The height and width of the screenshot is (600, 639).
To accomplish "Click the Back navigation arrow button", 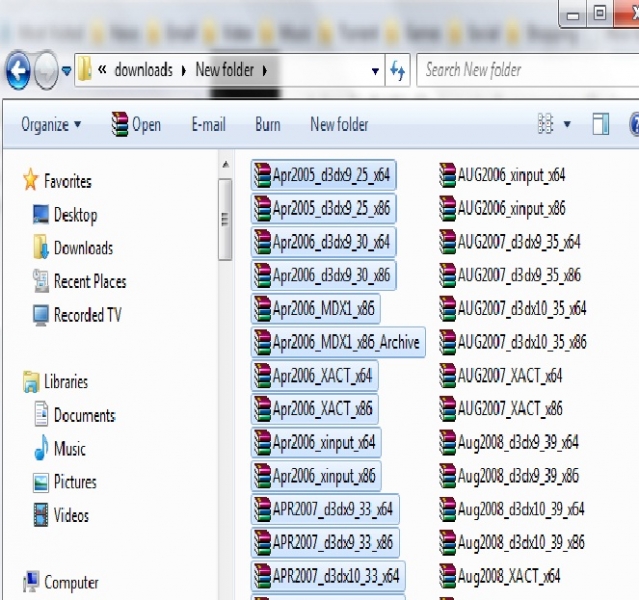I will (x=18, y=70).
